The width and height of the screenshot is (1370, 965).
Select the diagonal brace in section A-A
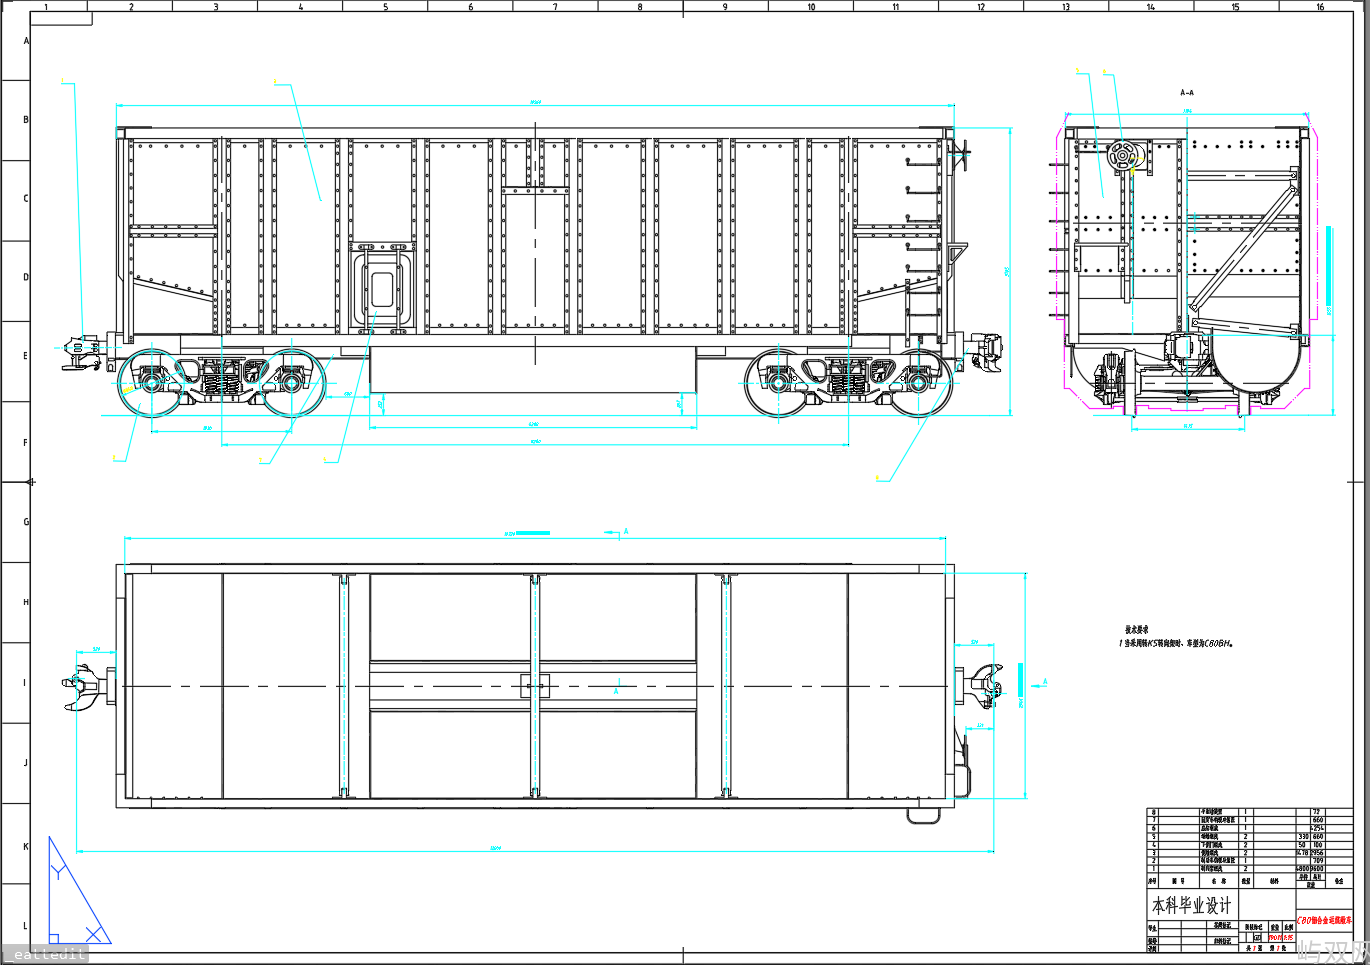pos(1243,247)
